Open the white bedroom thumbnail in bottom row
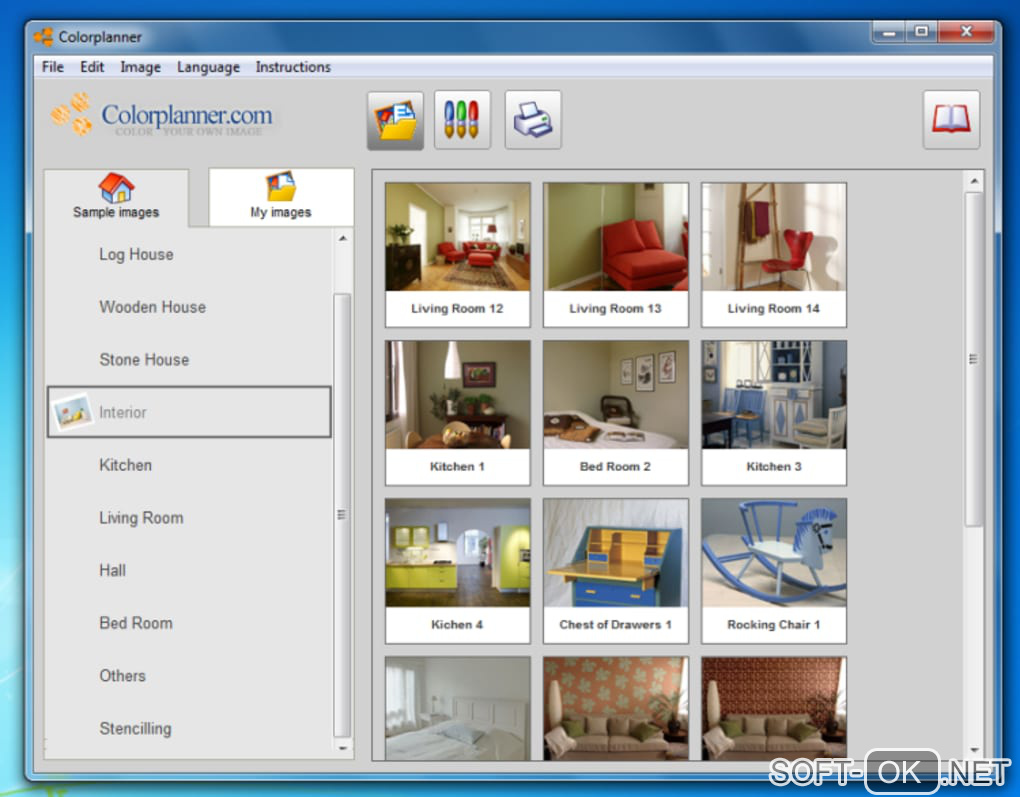 [457, 708]
